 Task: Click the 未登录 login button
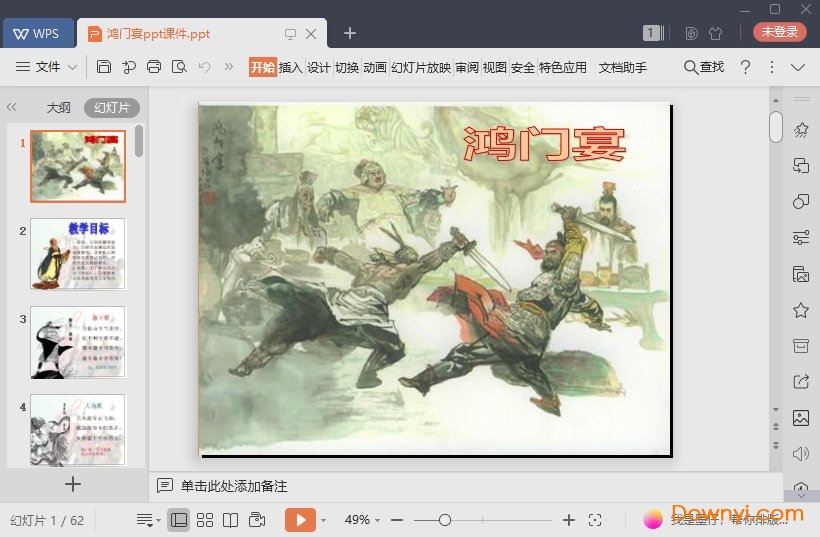[779, 32]
